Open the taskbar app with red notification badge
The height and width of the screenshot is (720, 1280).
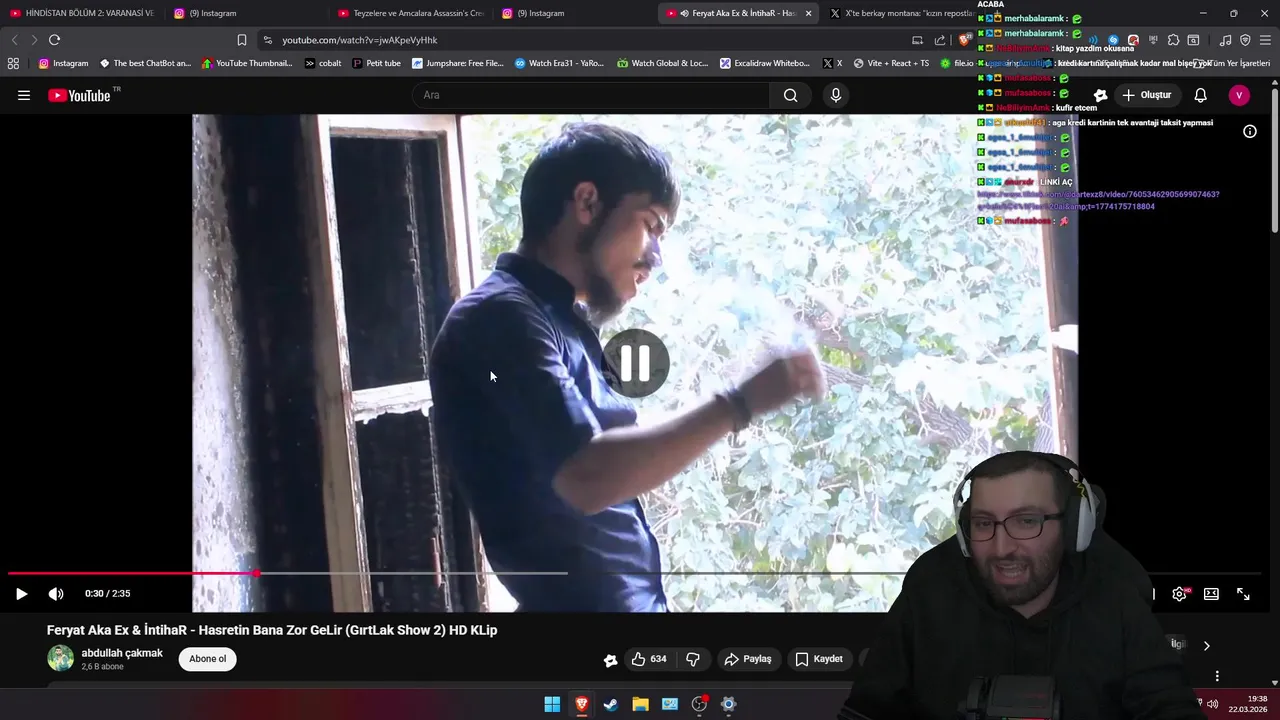click(699, 704)
